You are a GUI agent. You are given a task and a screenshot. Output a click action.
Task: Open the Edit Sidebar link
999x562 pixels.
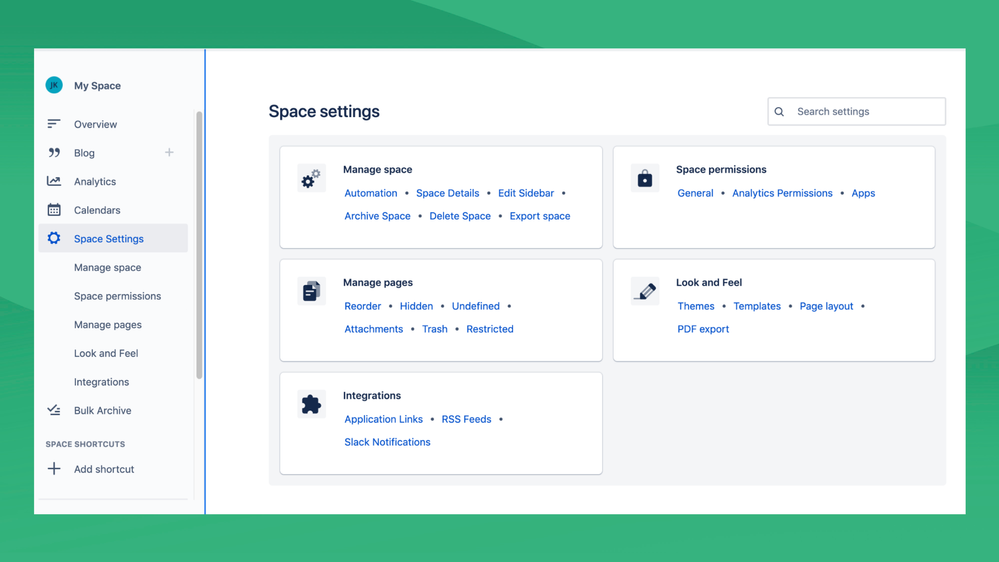coord(526,193)
